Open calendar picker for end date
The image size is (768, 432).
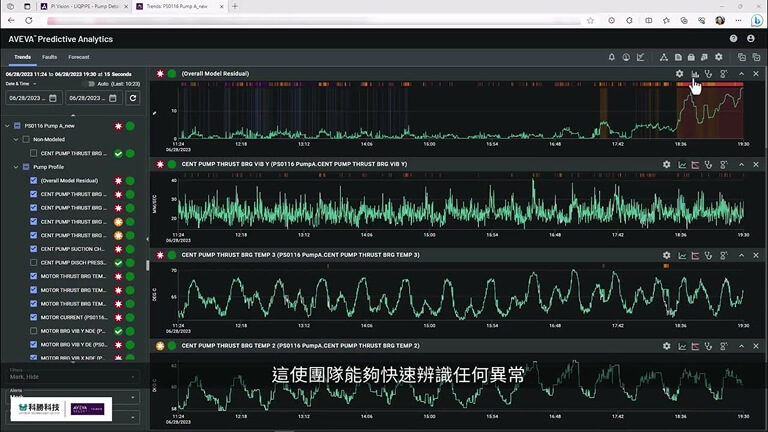[x=113, y=98]
